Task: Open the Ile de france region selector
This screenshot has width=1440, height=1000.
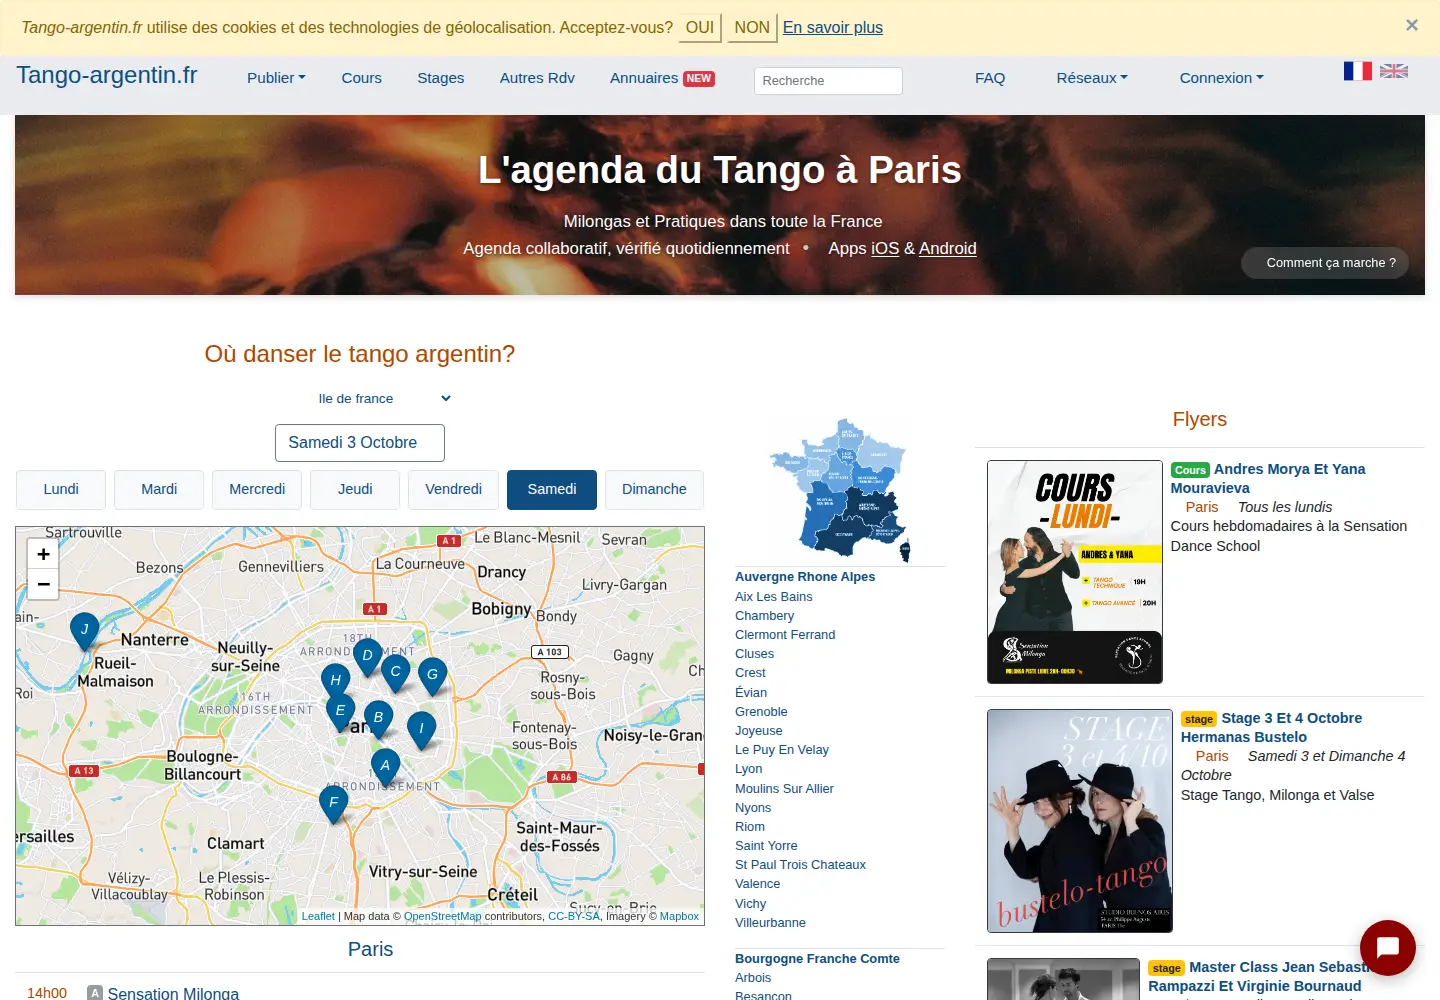Action: (x=384, y=398)
